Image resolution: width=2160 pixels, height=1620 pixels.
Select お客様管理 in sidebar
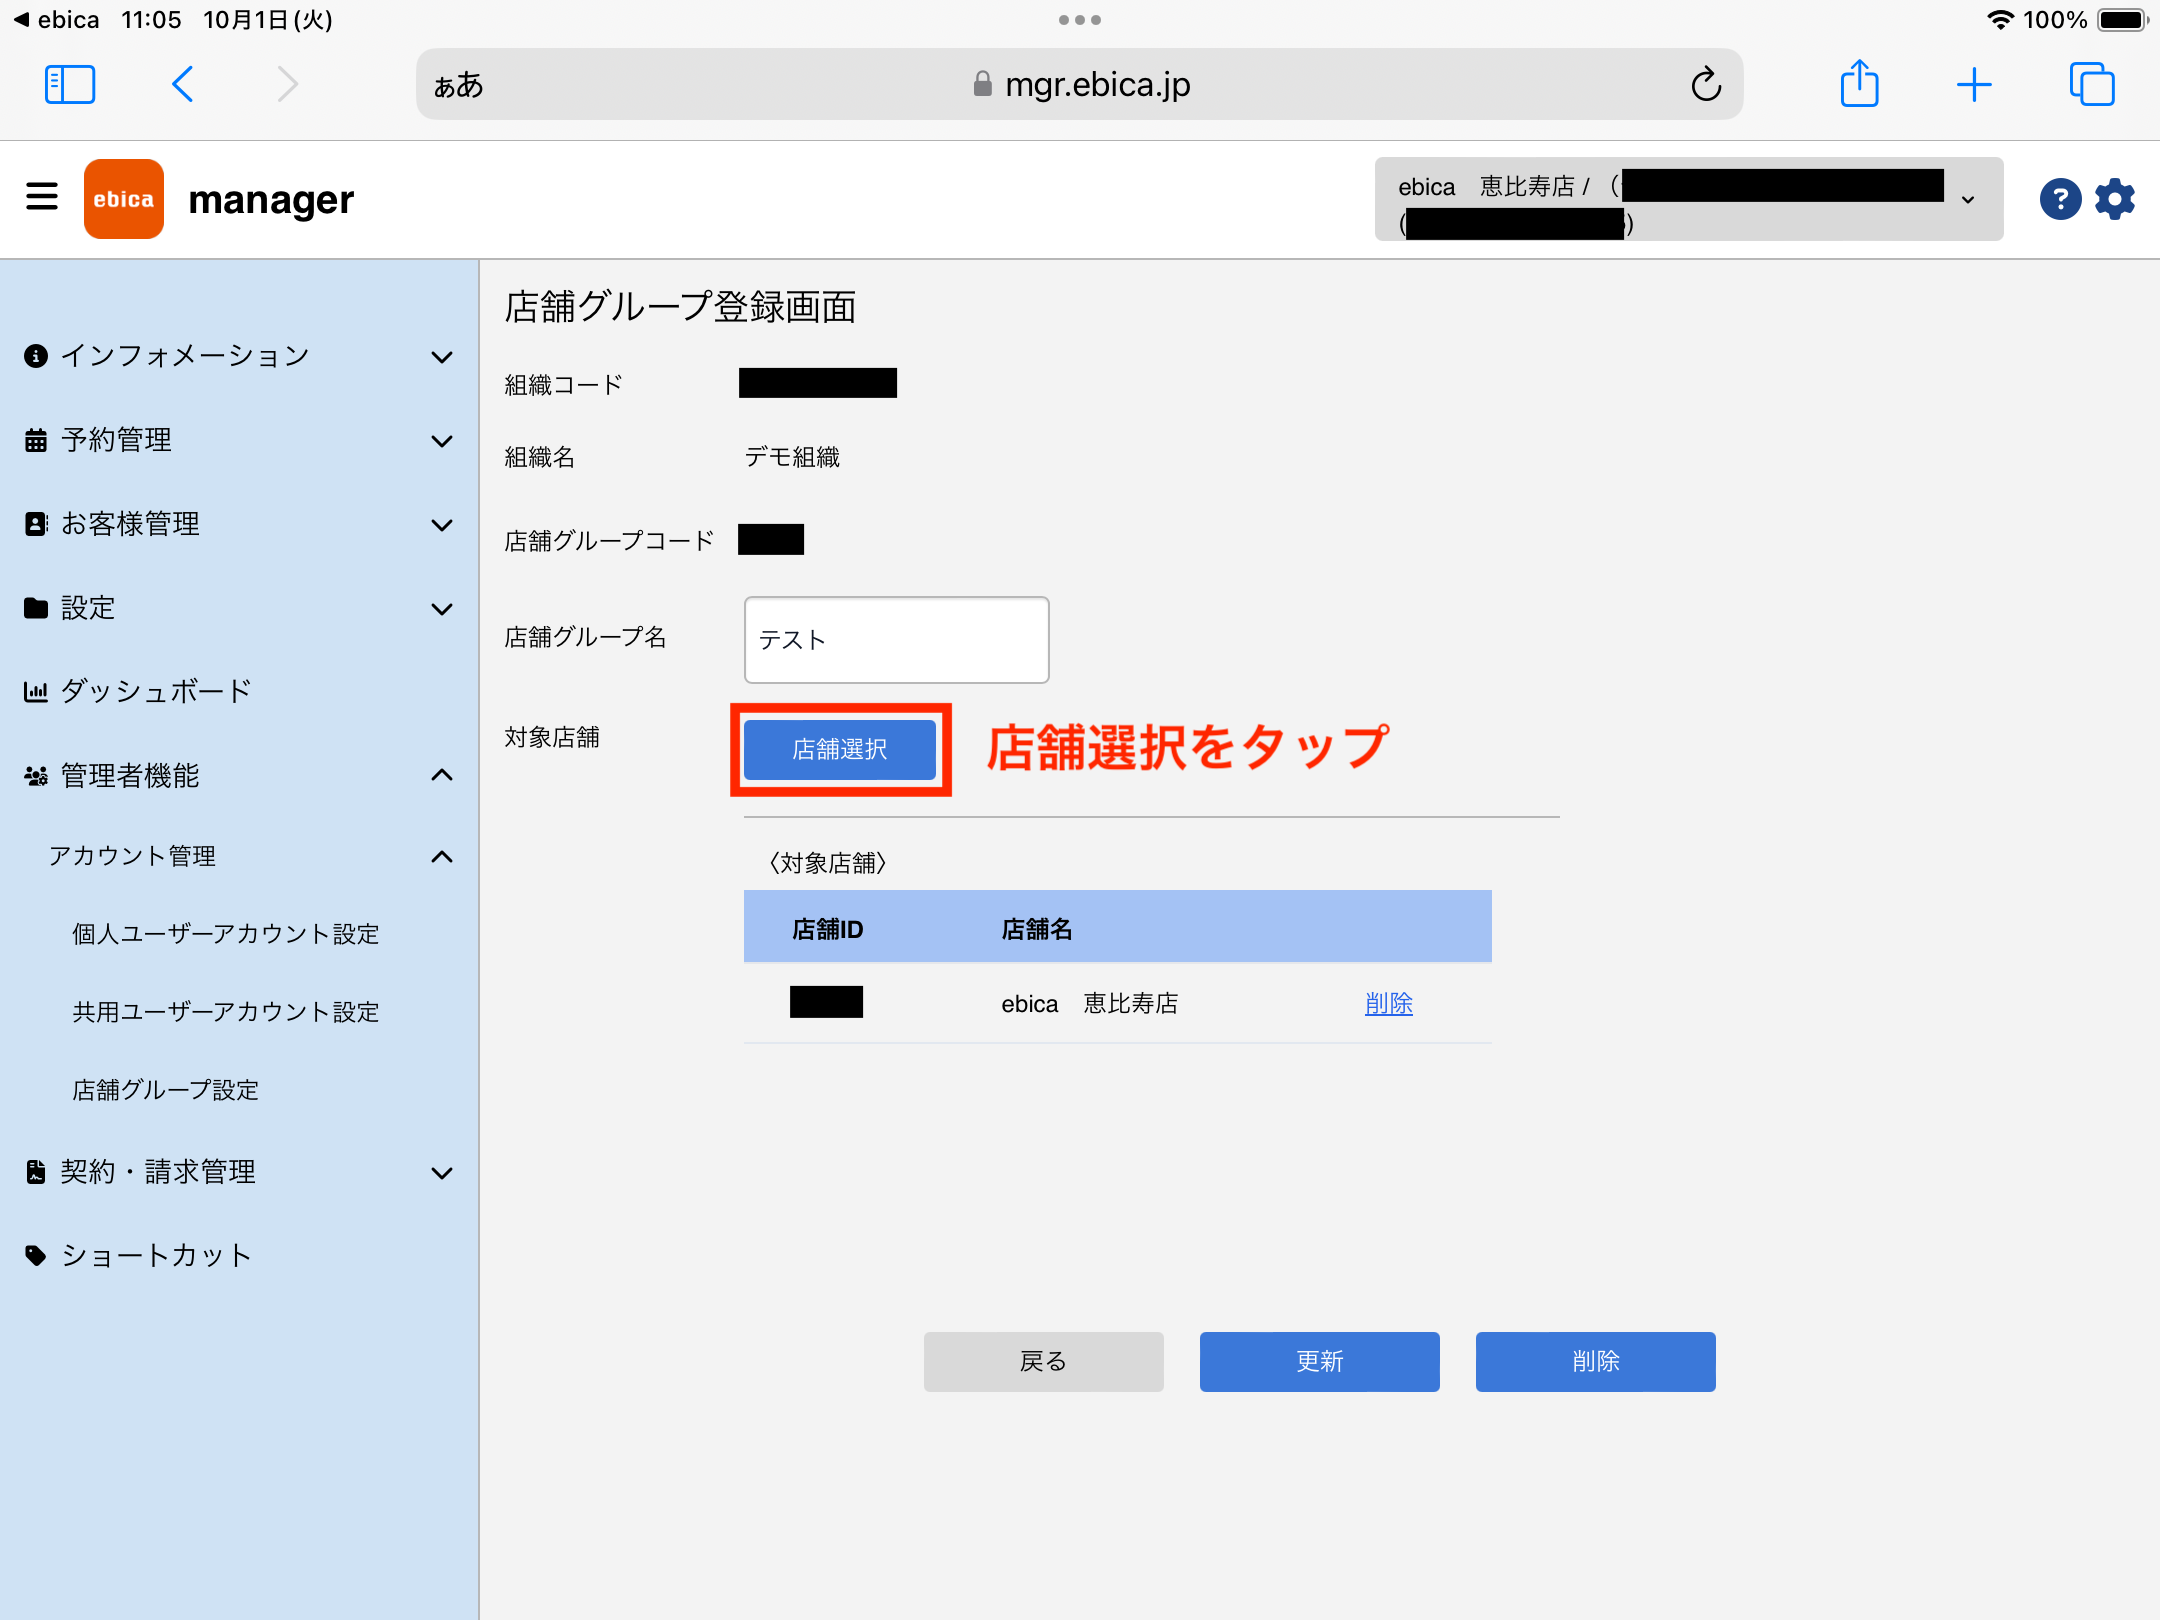coord(131,524)
